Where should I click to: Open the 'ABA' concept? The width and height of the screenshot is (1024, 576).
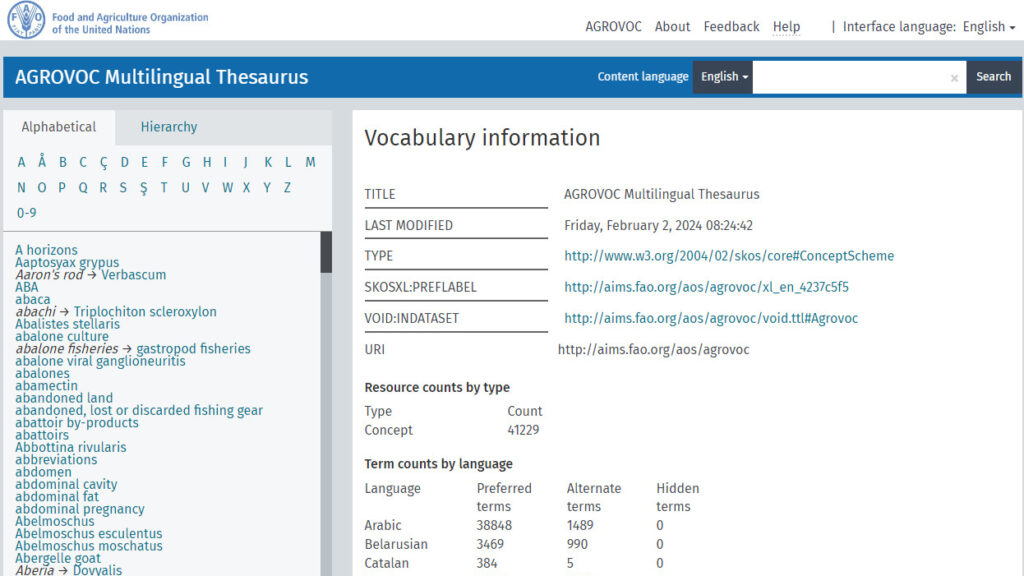tap(27, 287)
